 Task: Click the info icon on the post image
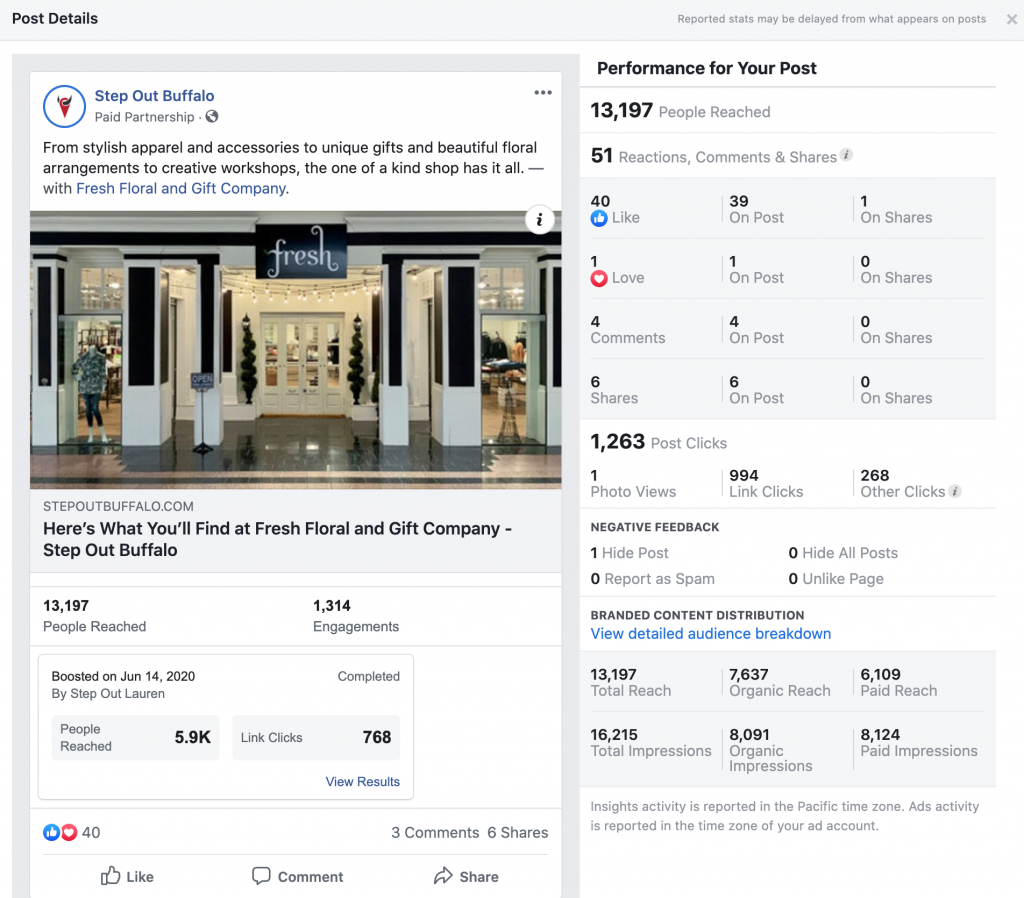click(x=539, y=220)
